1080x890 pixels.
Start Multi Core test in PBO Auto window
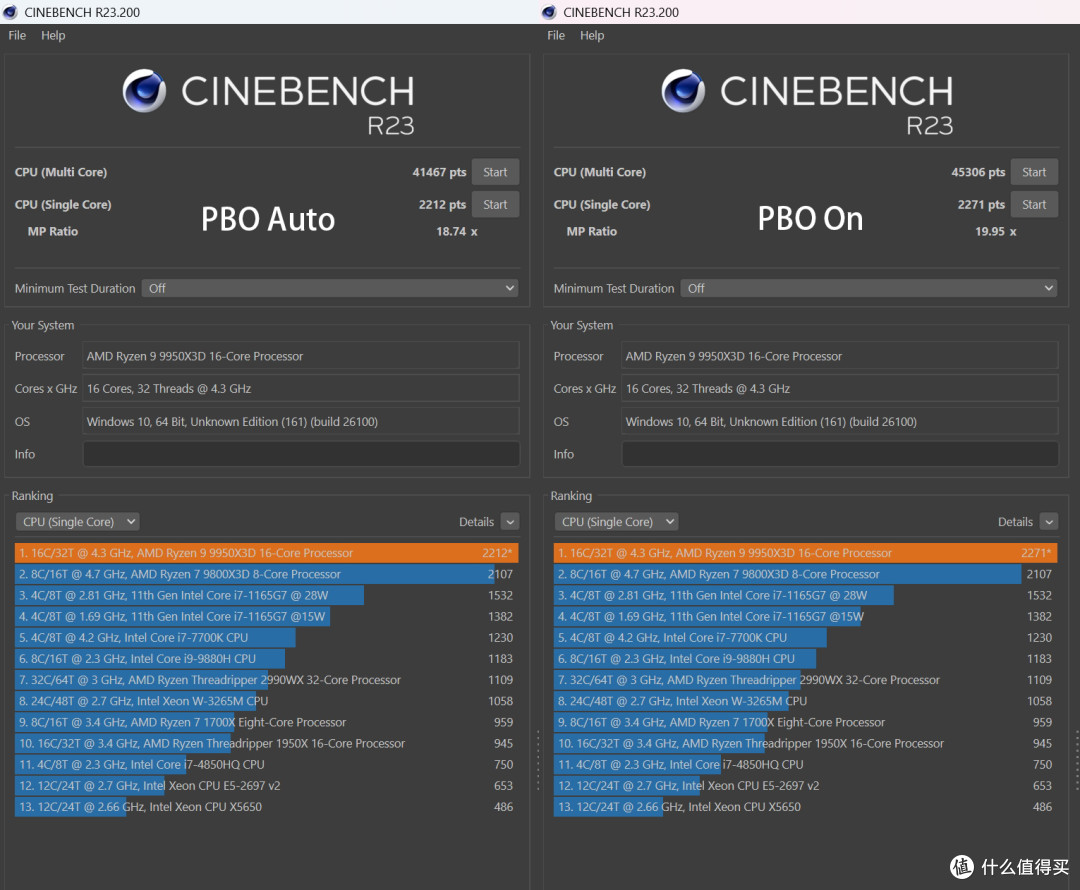coord(495,172)
